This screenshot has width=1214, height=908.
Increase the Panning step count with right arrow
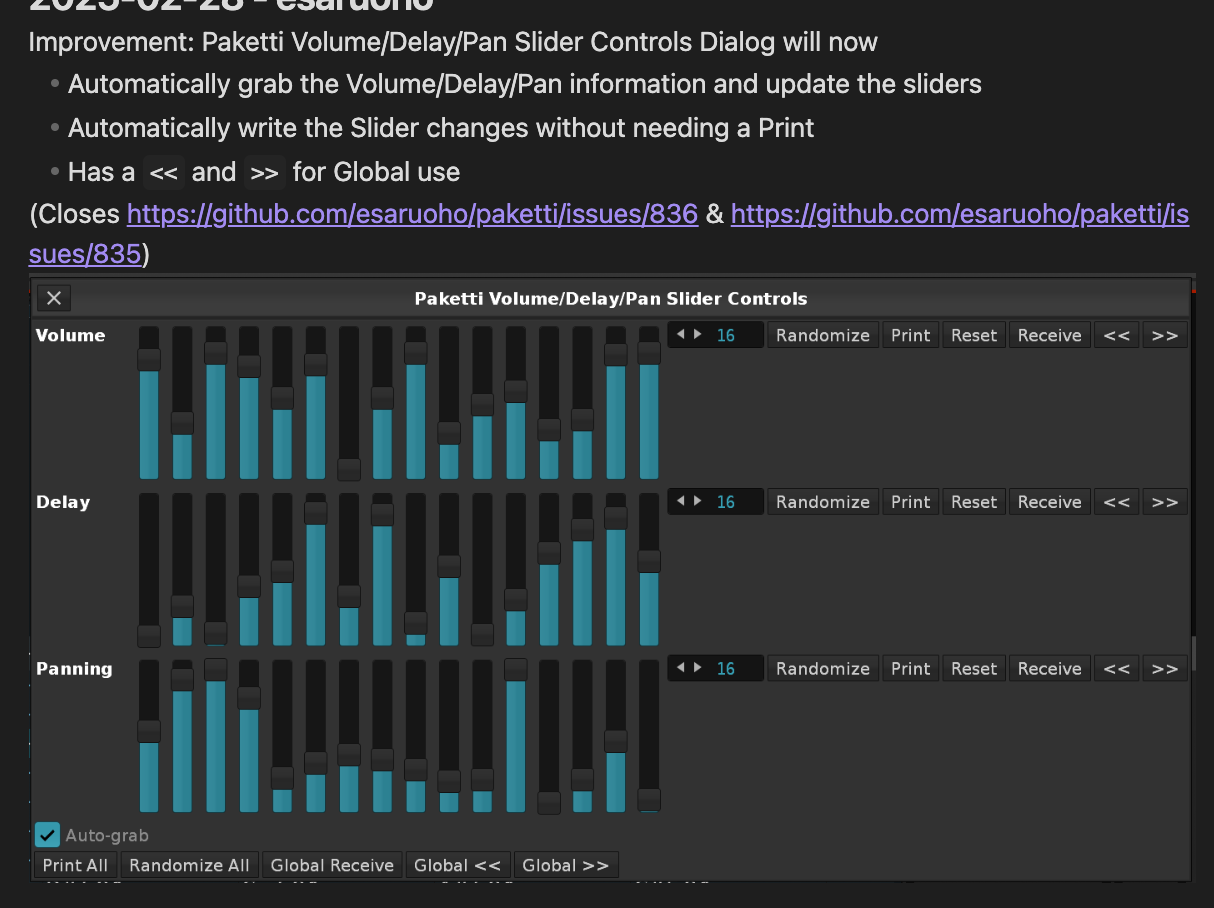tap(697, 668)
